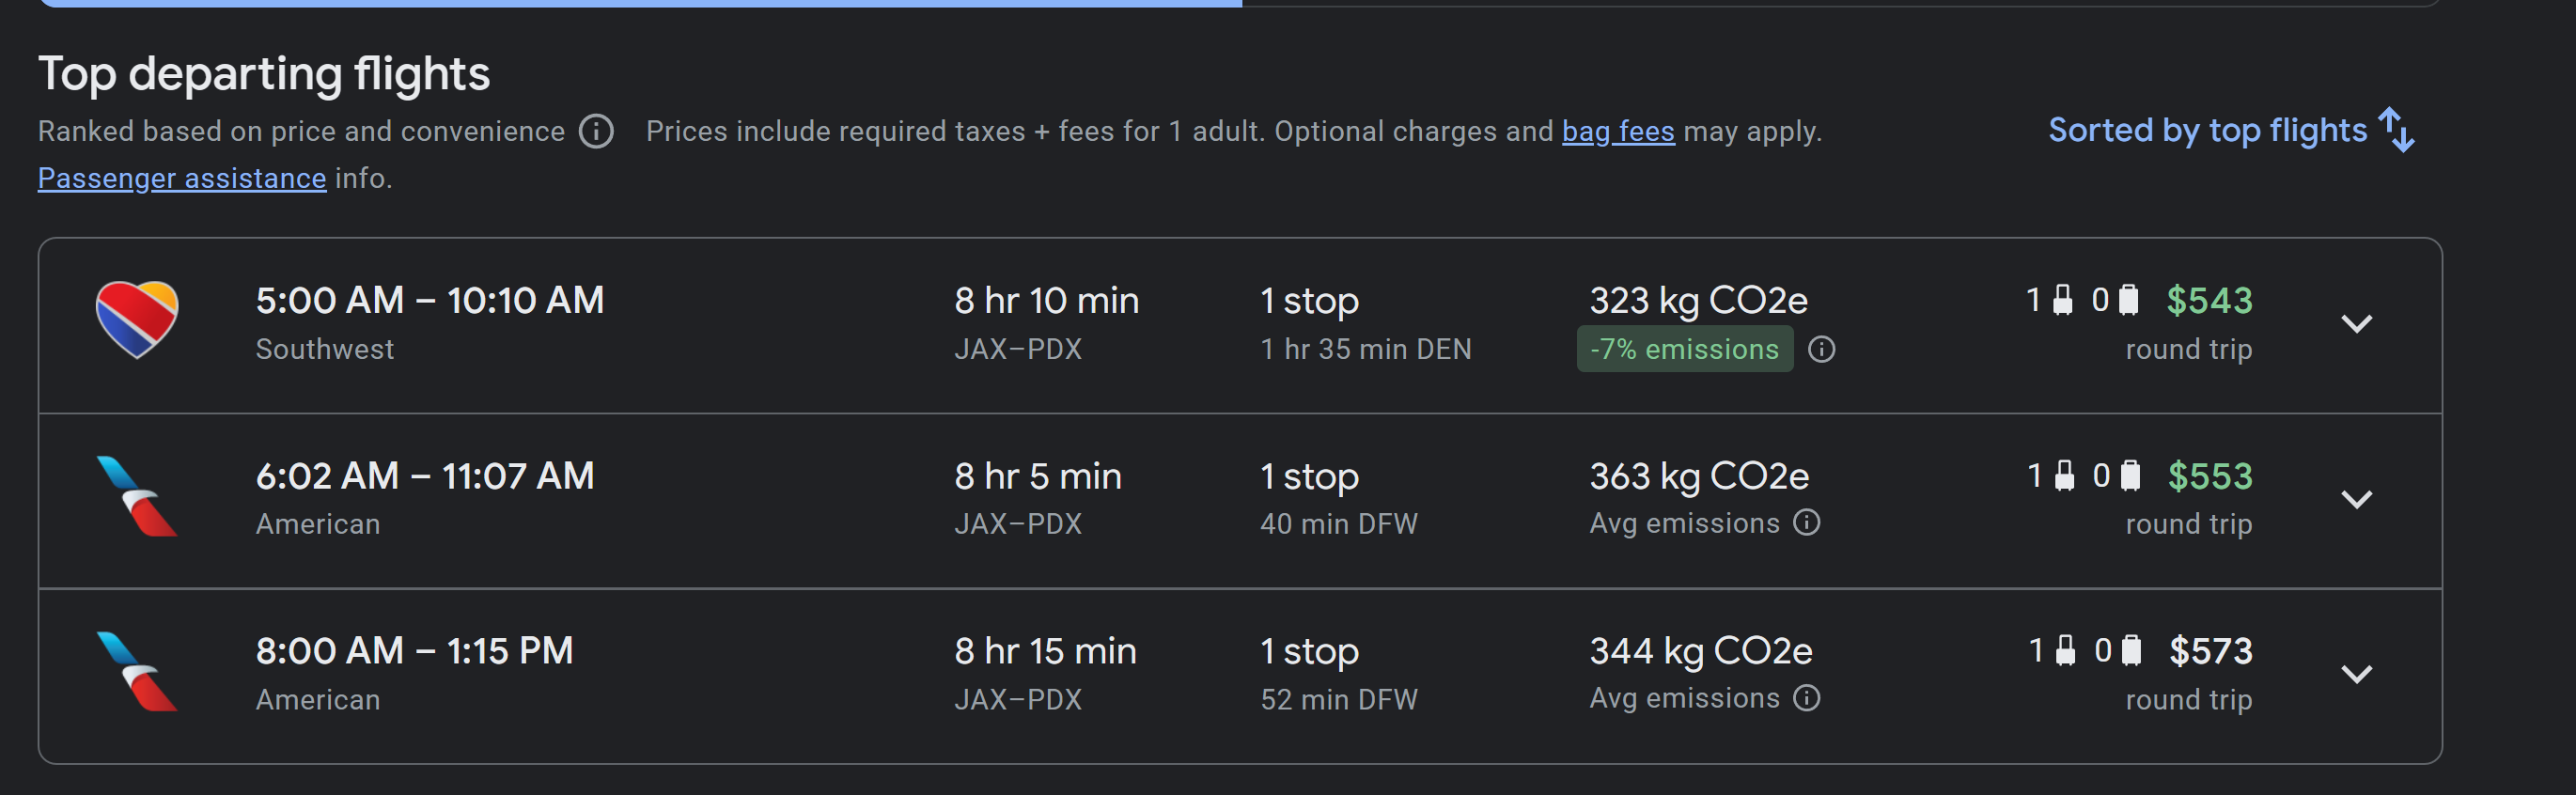Click American logo on 6:02 AM flight
Screen dimensions: 2576x795
coord(137,496)
